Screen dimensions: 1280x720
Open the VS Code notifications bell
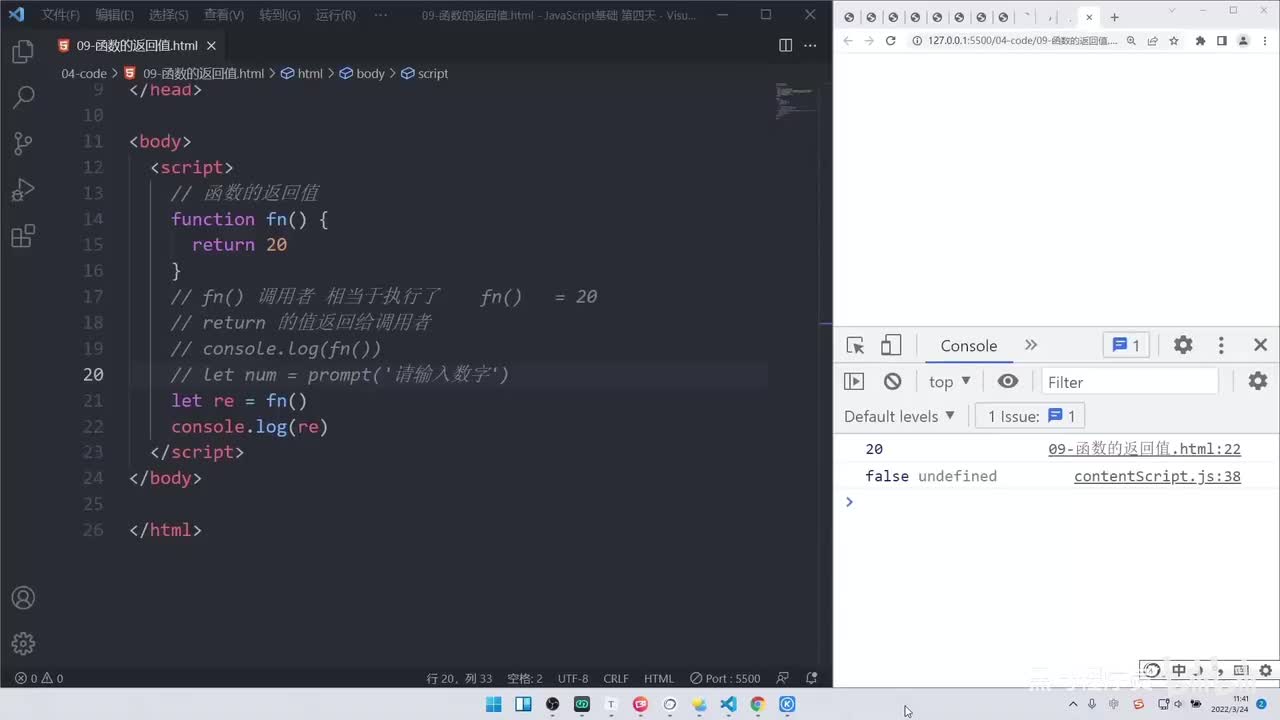(x=812, y=678)
